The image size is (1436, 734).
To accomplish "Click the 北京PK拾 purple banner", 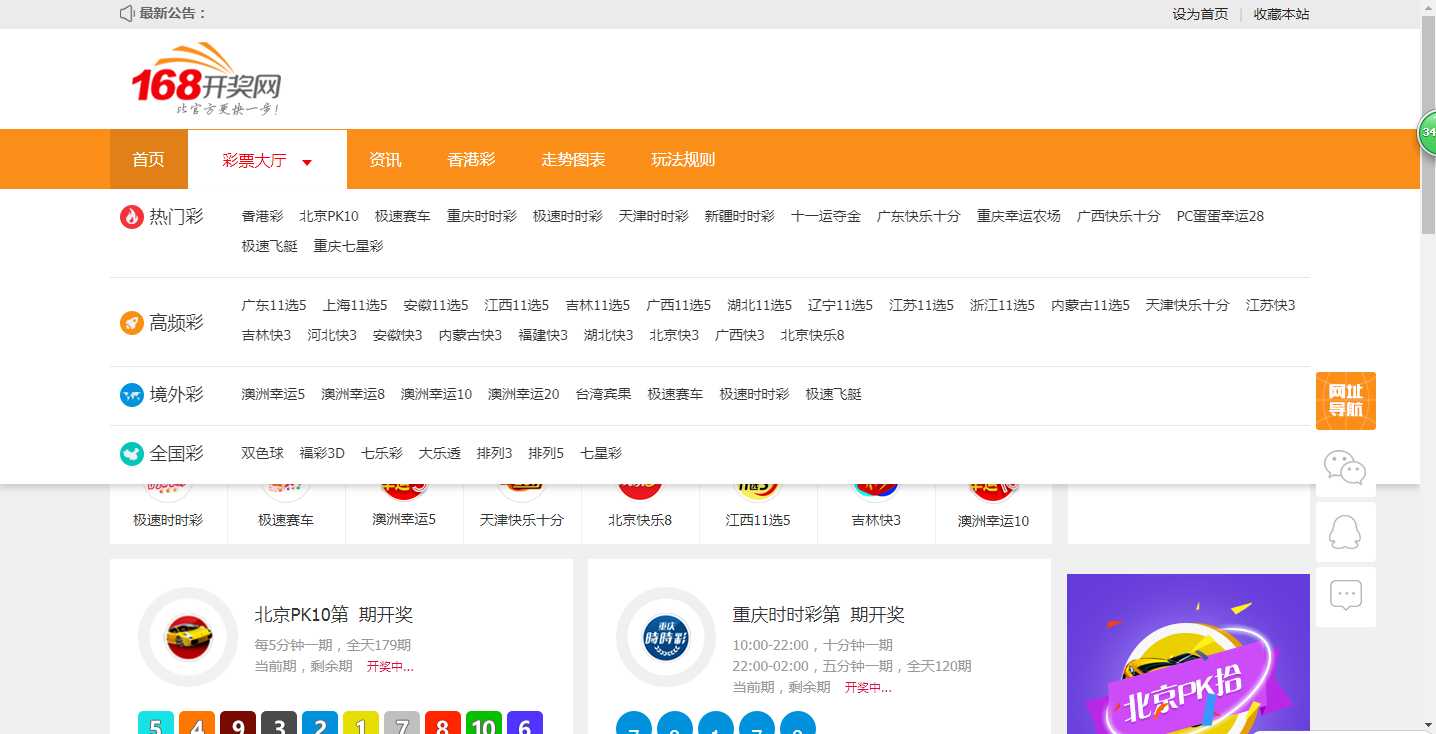I will pos(1188,654).
